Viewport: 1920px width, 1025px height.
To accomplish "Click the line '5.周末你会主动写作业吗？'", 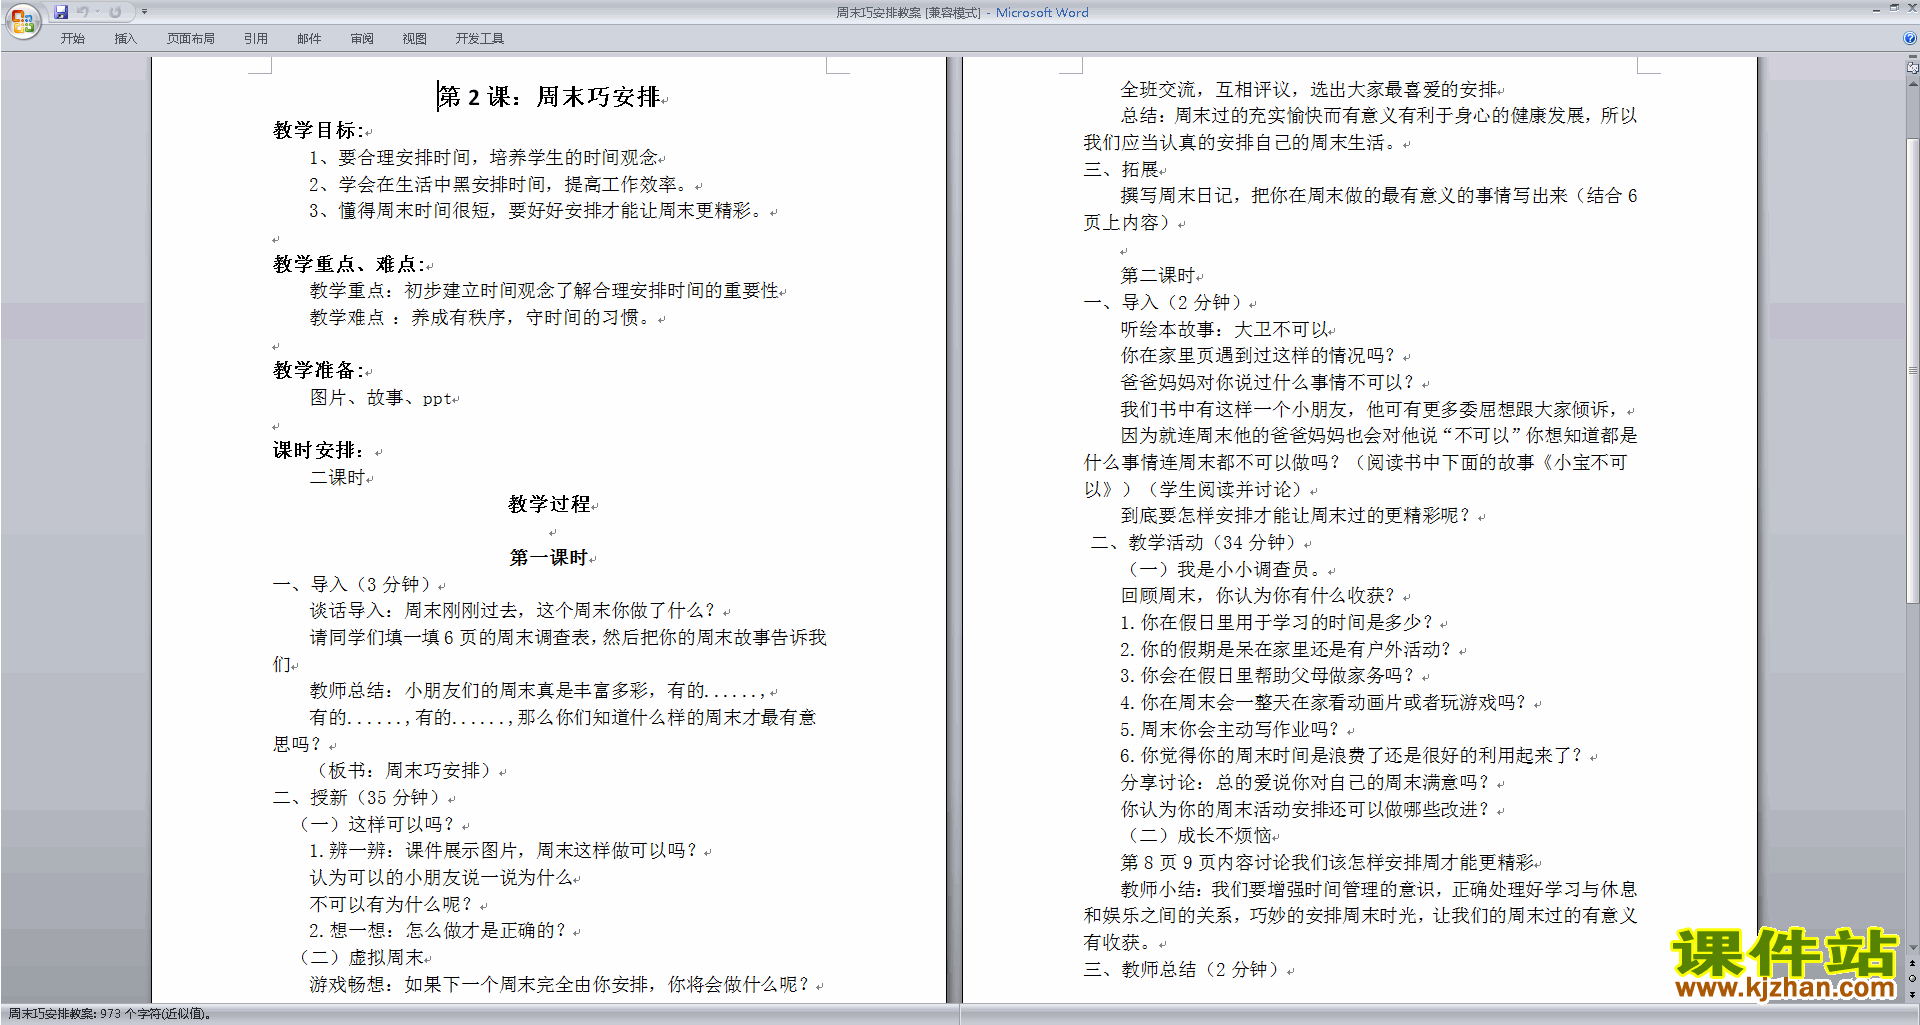I will (x=1230, y=729).
